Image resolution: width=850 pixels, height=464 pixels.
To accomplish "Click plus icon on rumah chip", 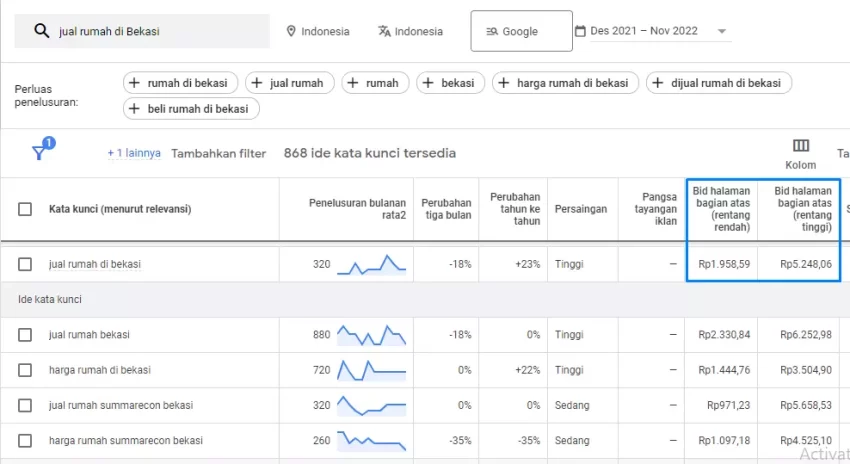I will [x=353, y=83].
